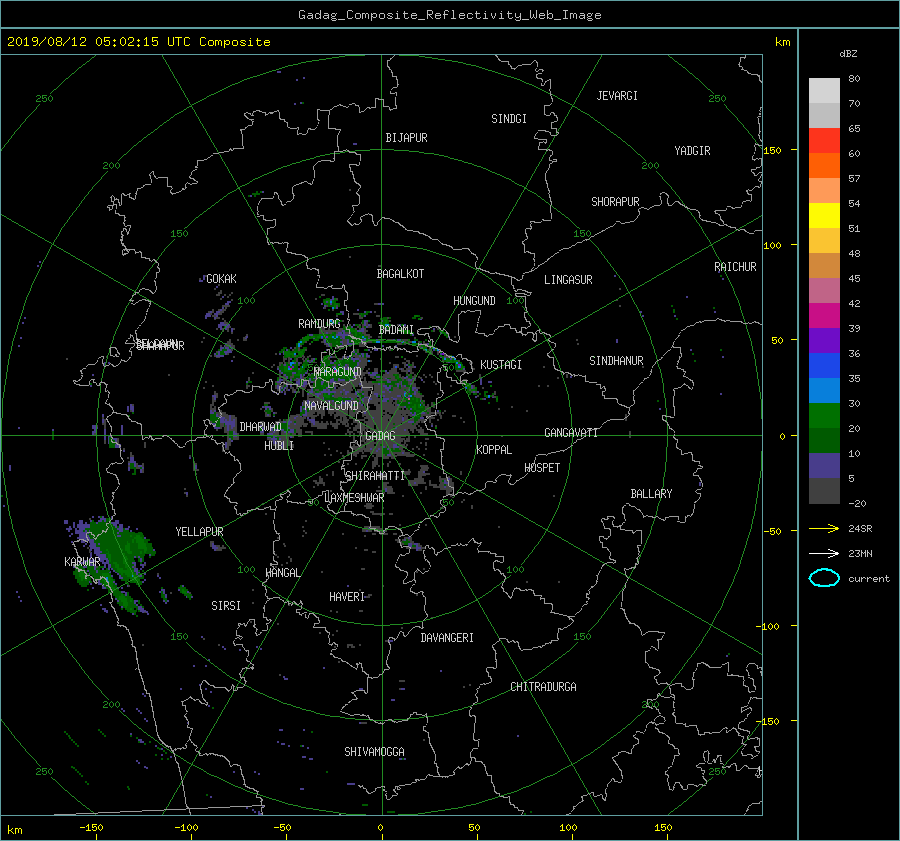Click the Gadag_Composite_Reflectivity_Web_Image title

tap(449, 15)
